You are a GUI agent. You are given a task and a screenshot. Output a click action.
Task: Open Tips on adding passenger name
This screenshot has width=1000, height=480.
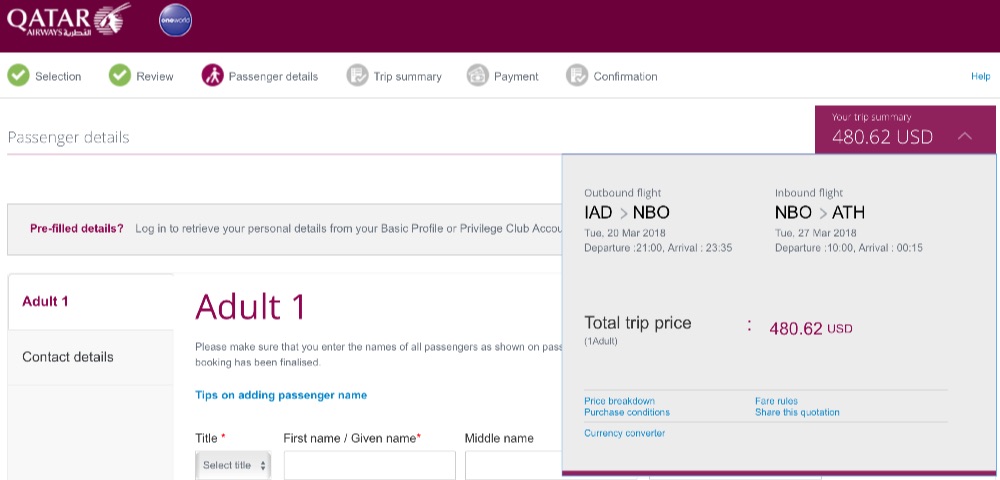(x=281, y=395)
